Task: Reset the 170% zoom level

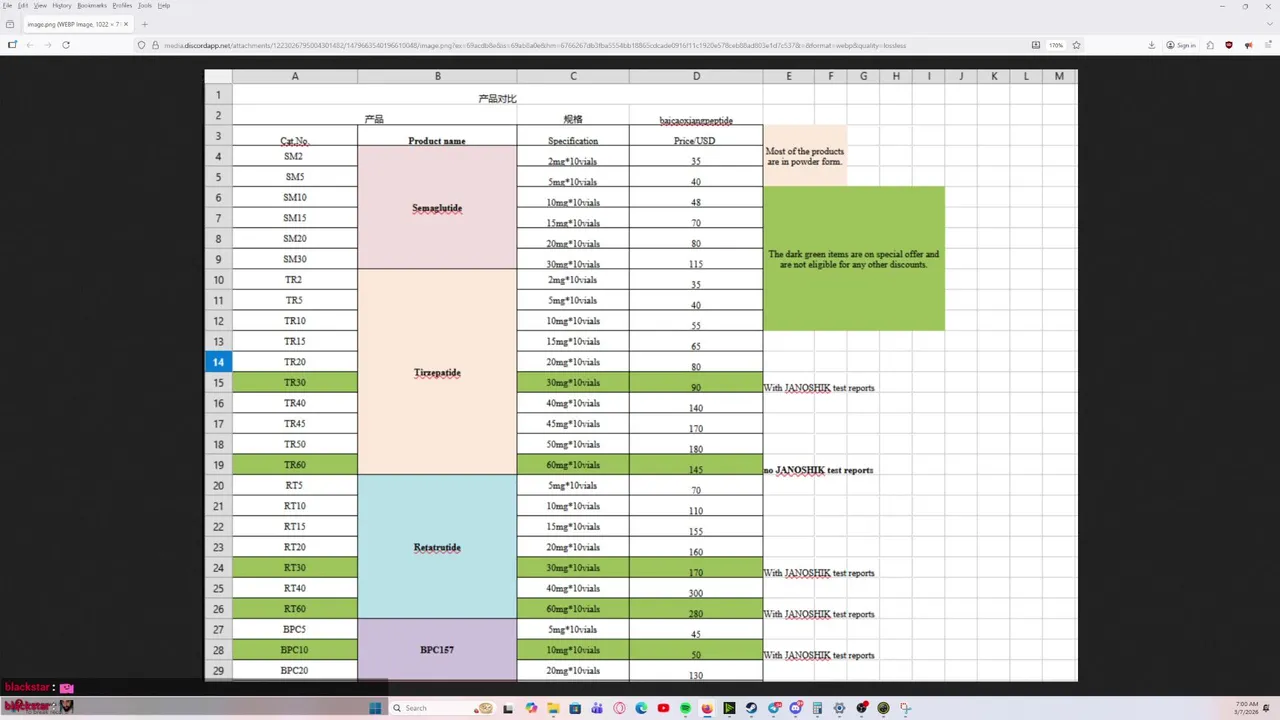Action: coord(1056,45)
